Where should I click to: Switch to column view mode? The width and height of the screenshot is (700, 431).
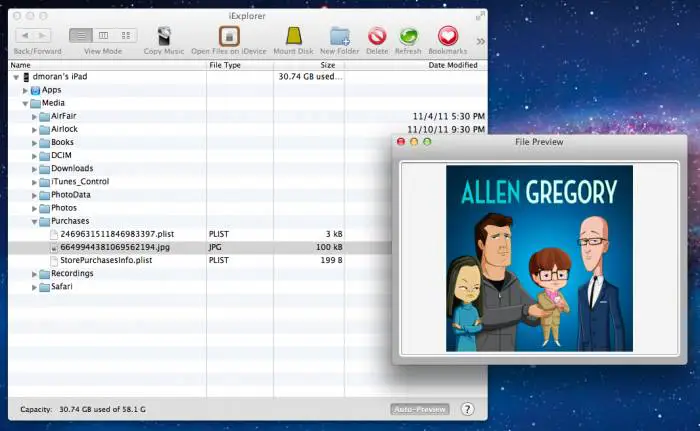pyautogui.click(x=104, y=35)
